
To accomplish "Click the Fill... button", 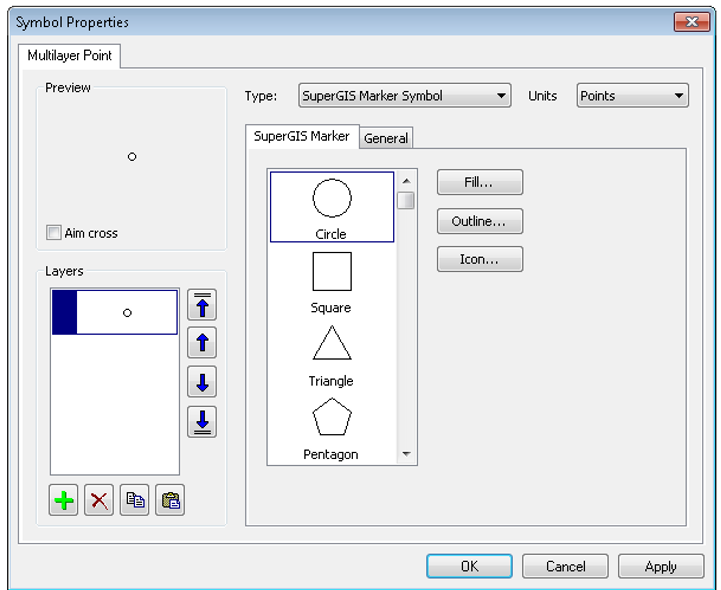I will 479,182.
